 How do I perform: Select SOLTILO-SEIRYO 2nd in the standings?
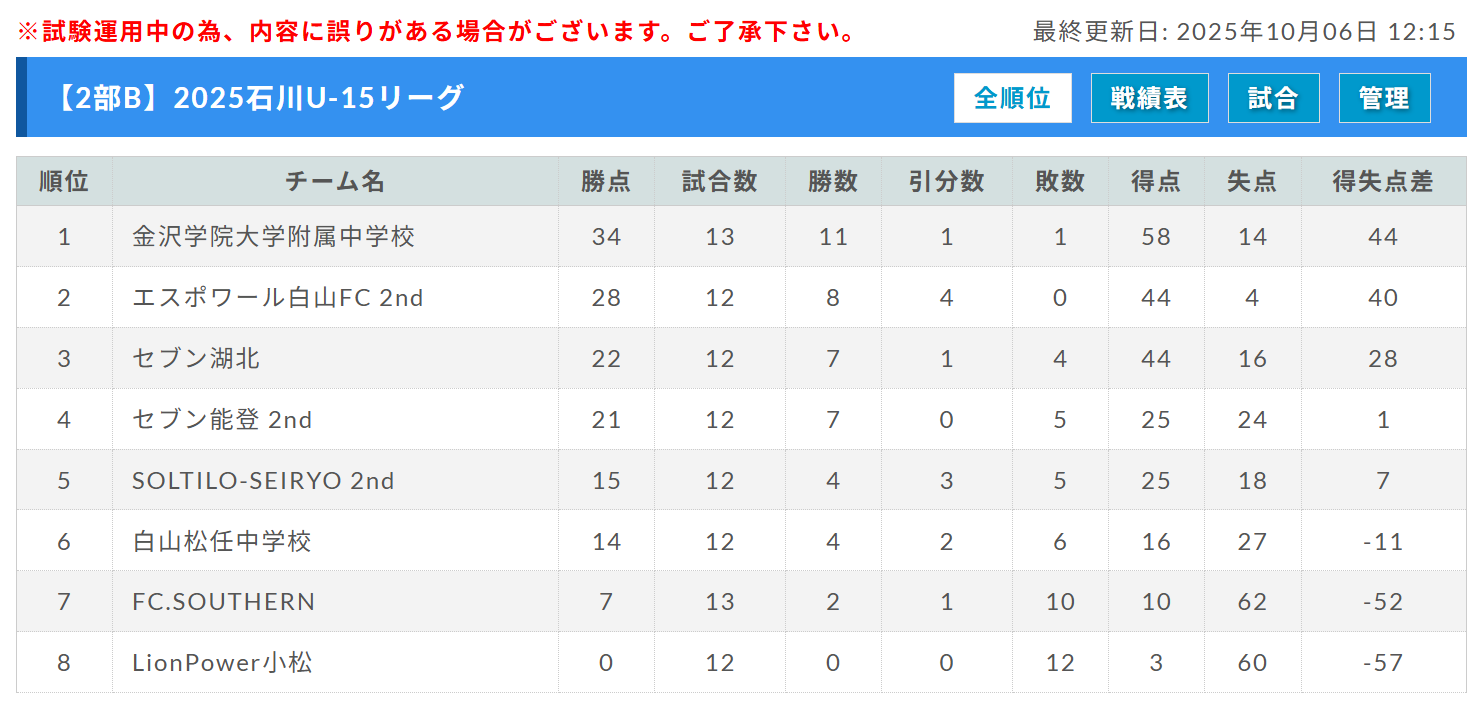tap(263, 481)
